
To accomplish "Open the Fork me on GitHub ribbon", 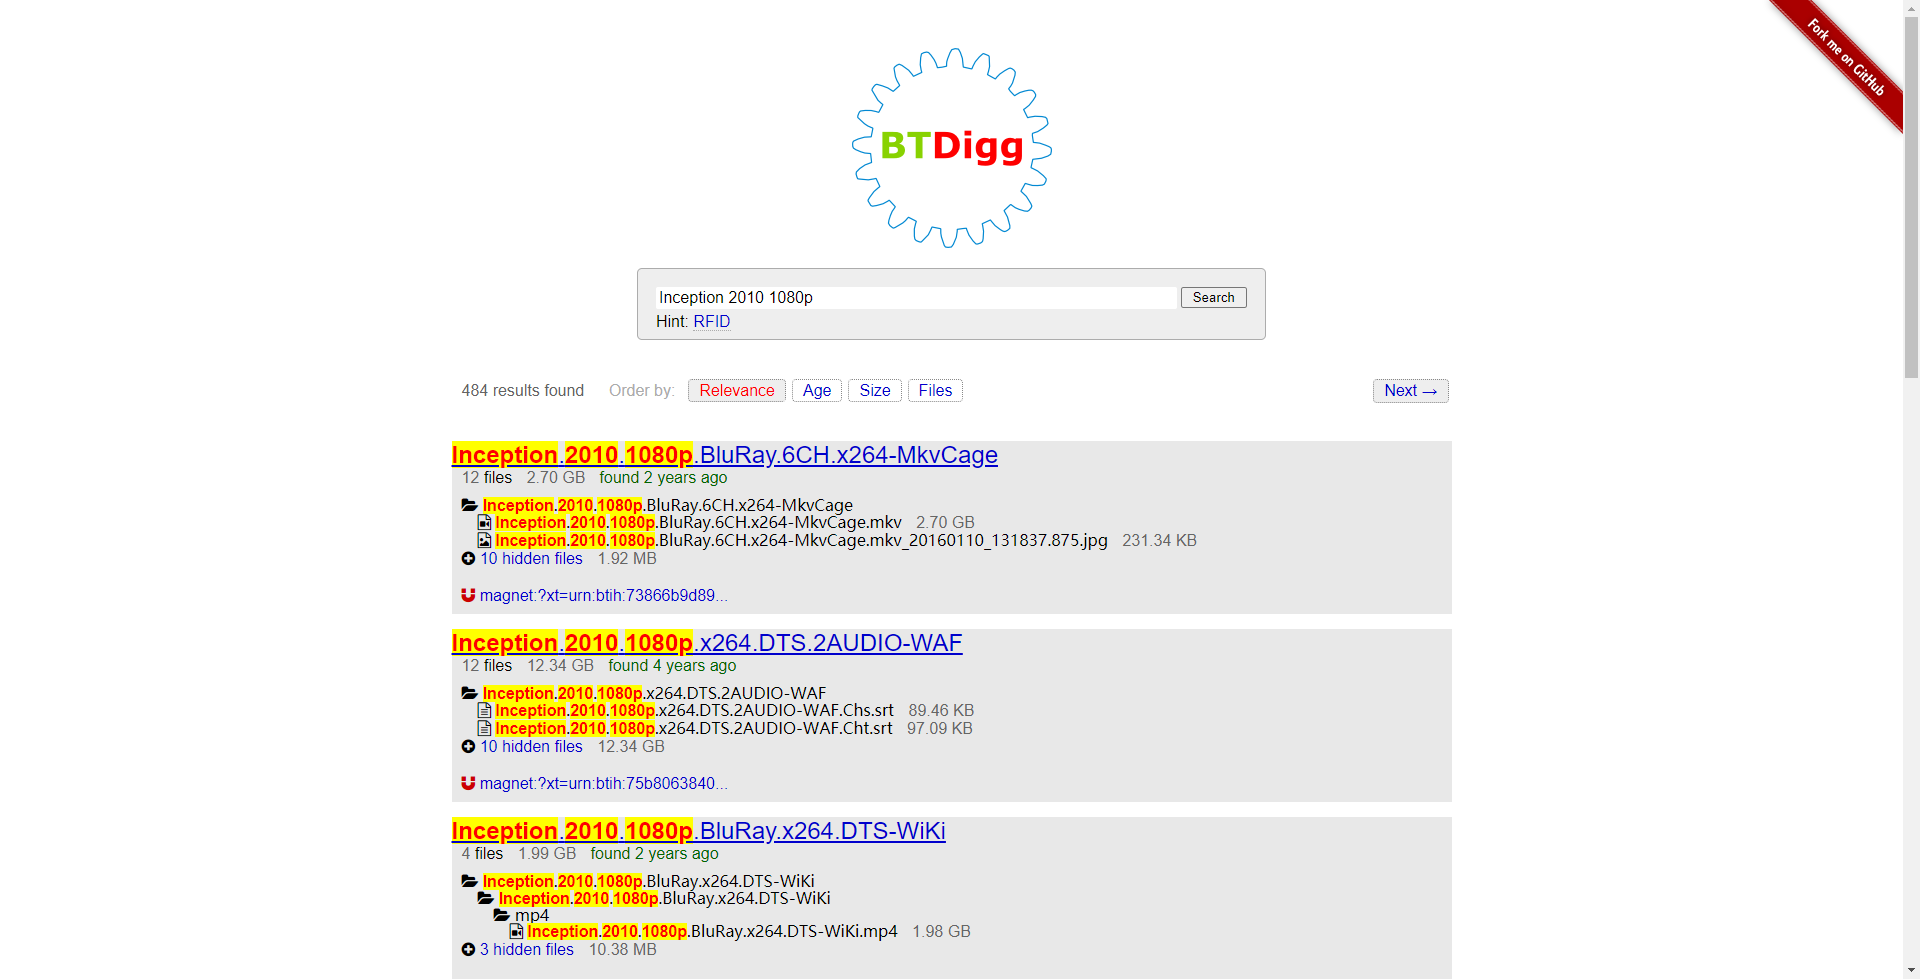I will 1845,58.
